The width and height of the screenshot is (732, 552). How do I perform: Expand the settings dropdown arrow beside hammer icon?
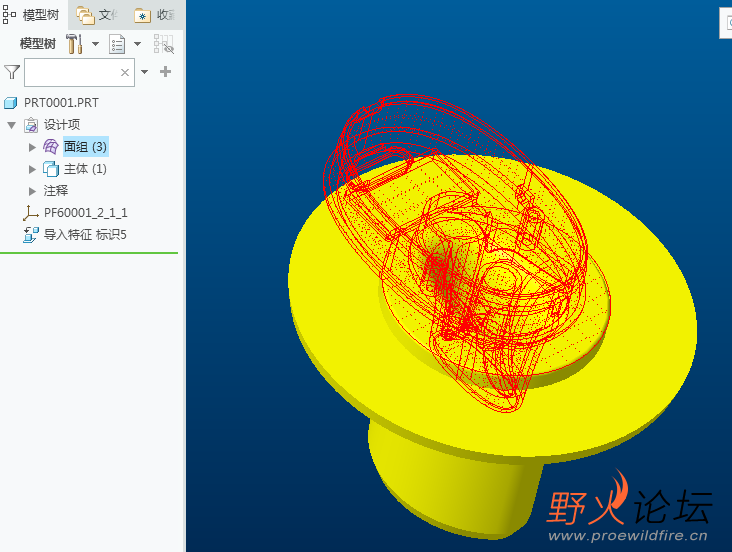click(x=95, y=44)
